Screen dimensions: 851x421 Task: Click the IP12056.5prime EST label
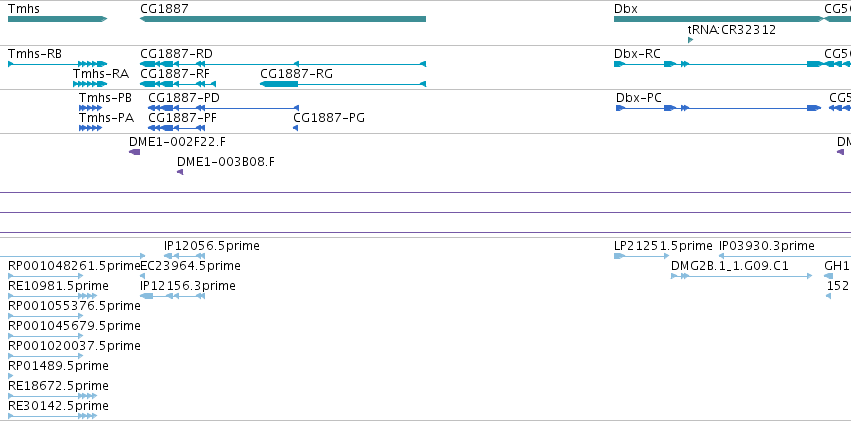(212, 246)
